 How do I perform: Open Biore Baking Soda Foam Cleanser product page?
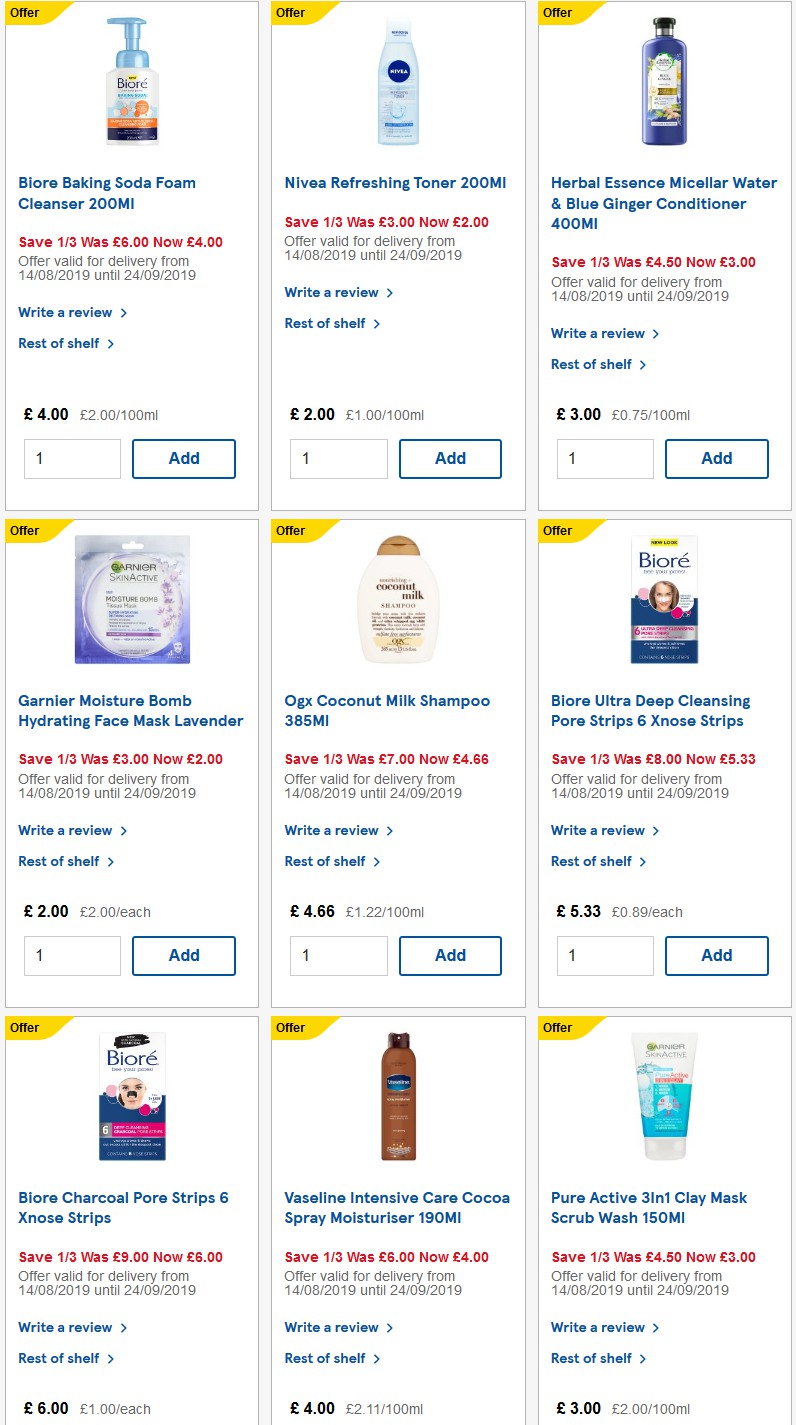(x=107, y=193)
